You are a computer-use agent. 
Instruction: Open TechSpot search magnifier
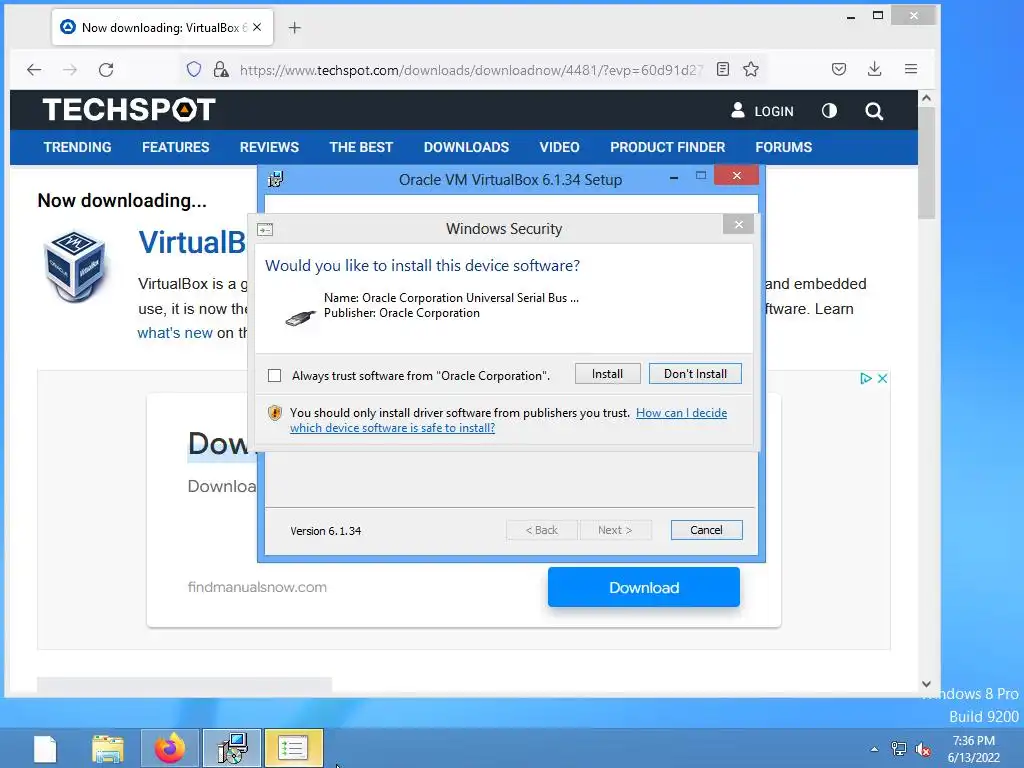pyautogui.click(x=874, y=111)
